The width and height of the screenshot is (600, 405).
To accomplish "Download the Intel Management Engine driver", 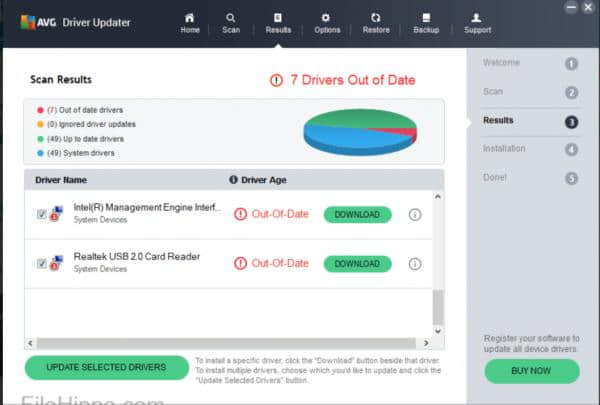I will (x=357, y=214).
